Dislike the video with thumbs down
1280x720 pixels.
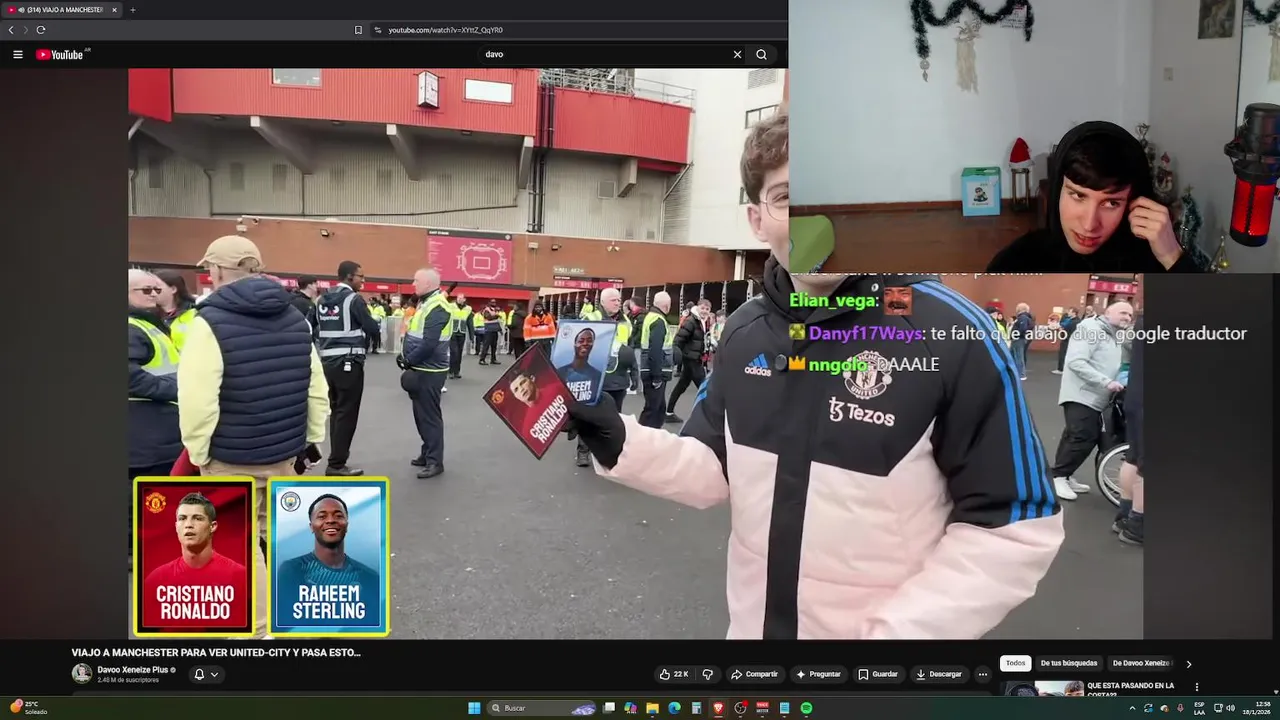(708, 674)
